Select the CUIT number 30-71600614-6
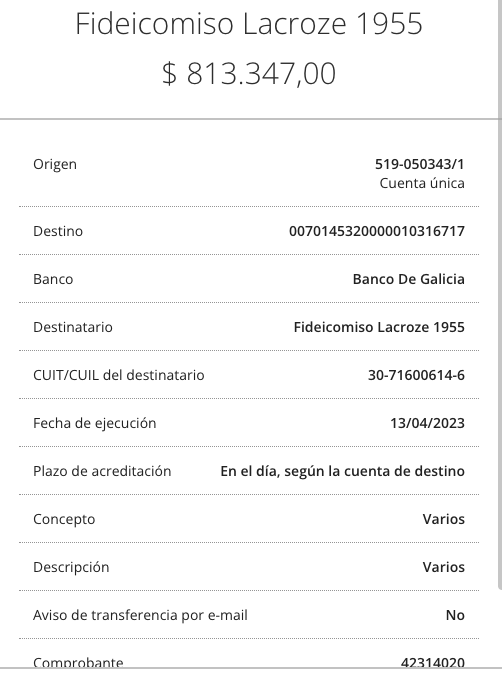Viewport: 502px width, 678px height. [416, 375]
